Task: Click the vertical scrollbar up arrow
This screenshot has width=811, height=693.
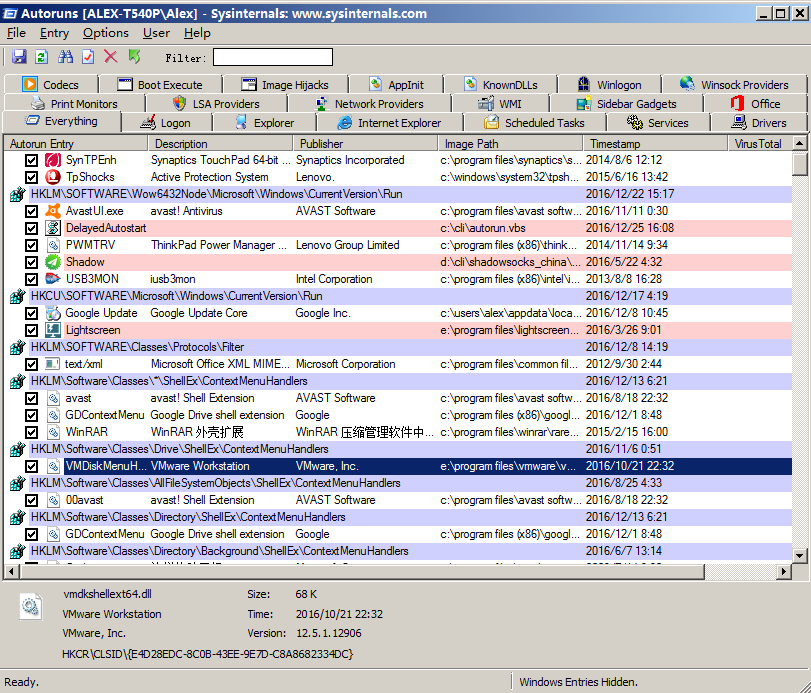Action: click(800, 143)
